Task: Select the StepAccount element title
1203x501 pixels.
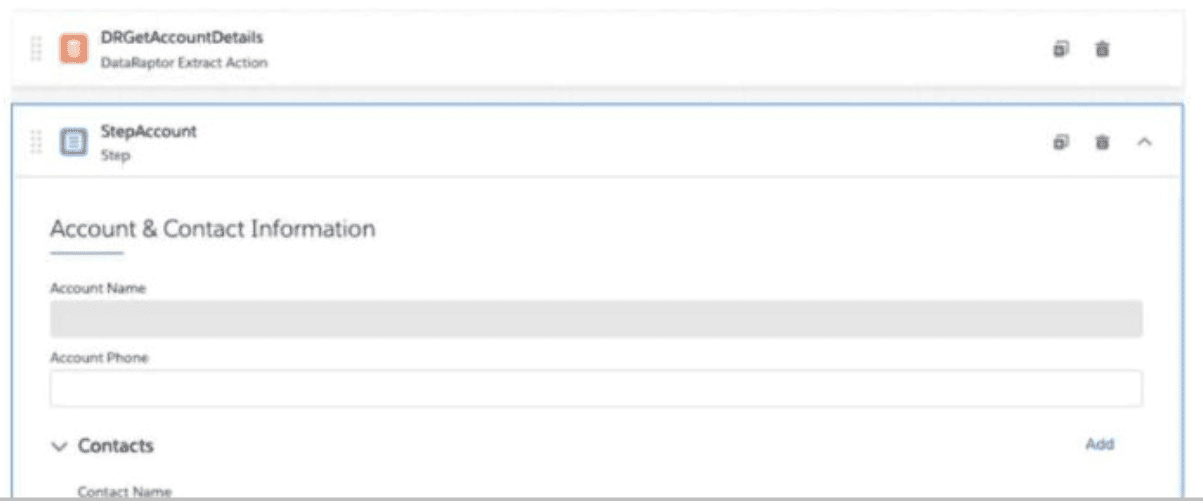Action: pos(148,131)
